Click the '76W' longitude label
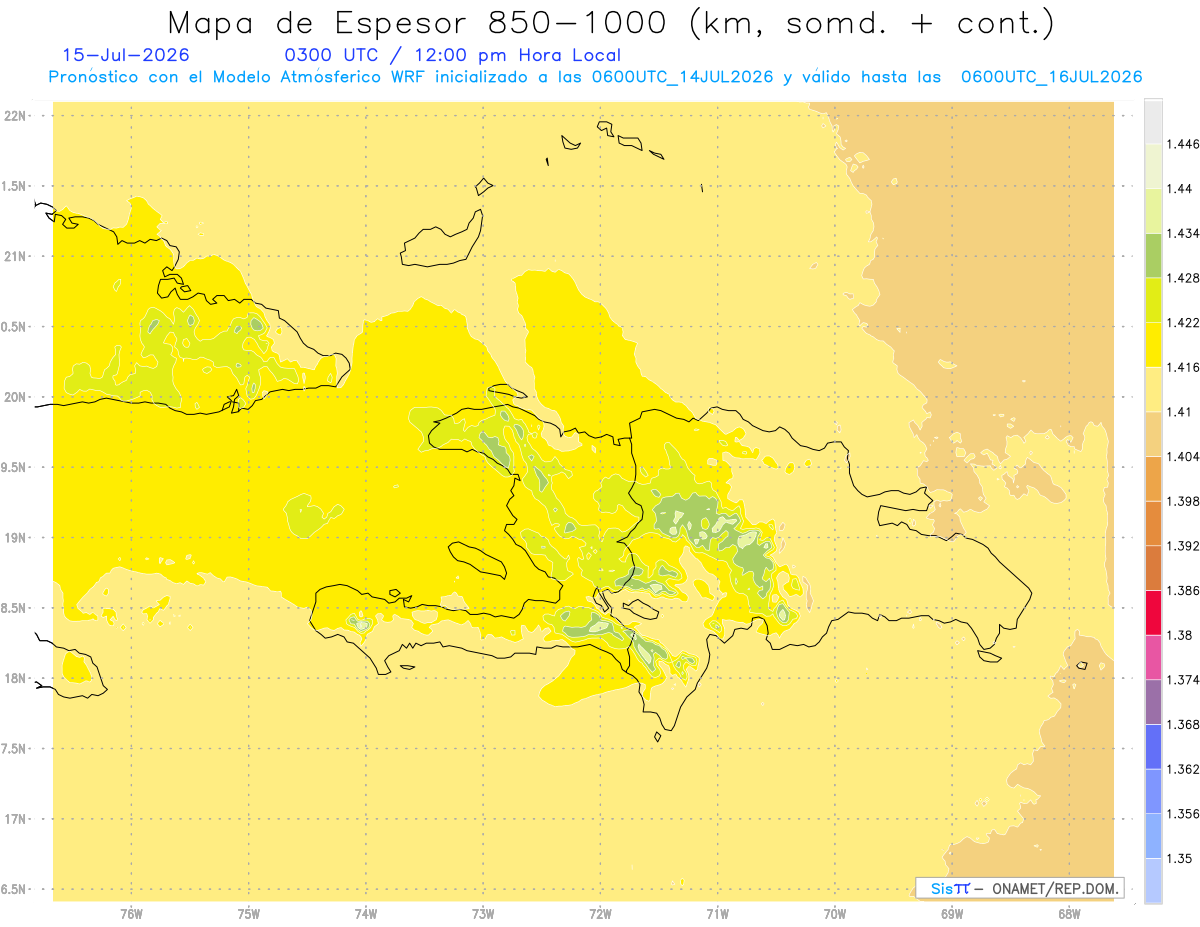 click(131, 913)
